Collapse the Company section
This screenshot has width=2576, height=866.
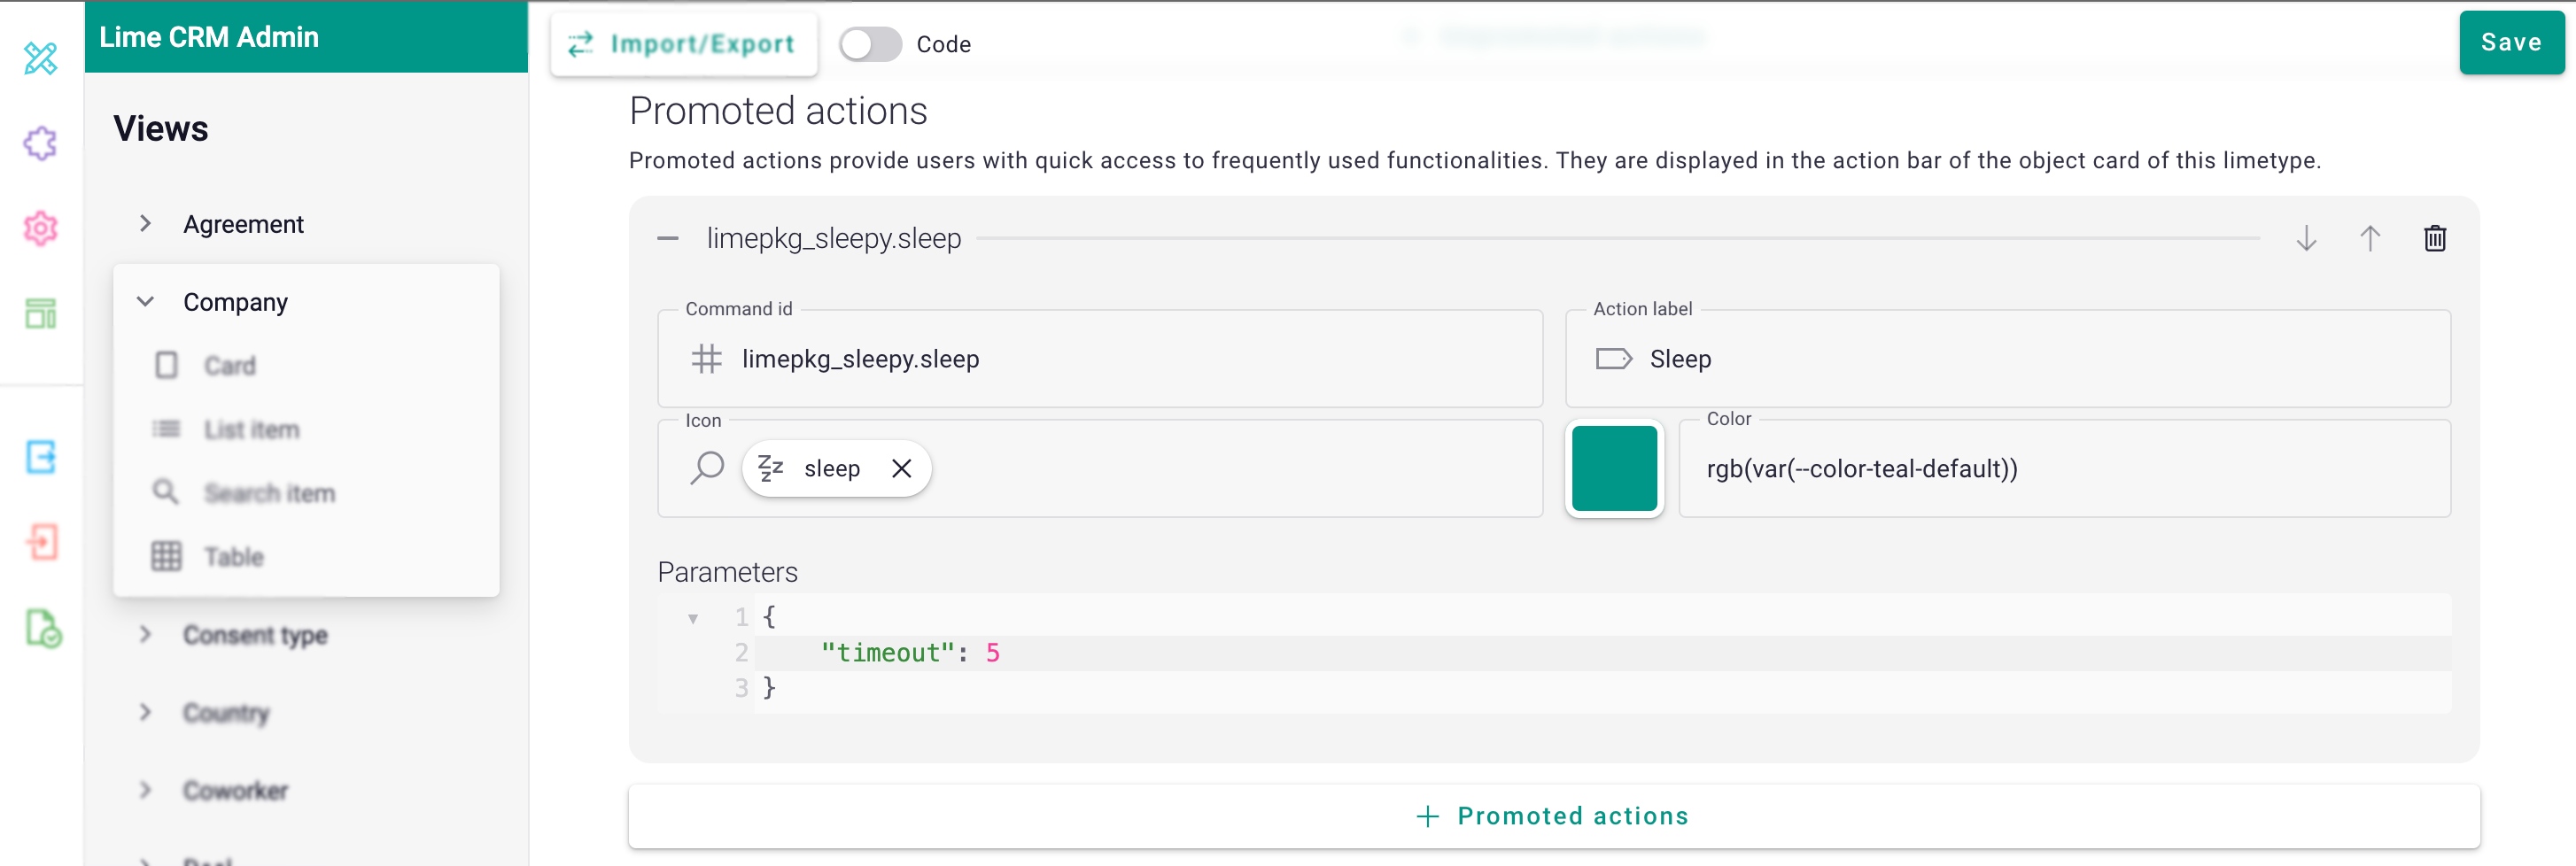point(145,301)
